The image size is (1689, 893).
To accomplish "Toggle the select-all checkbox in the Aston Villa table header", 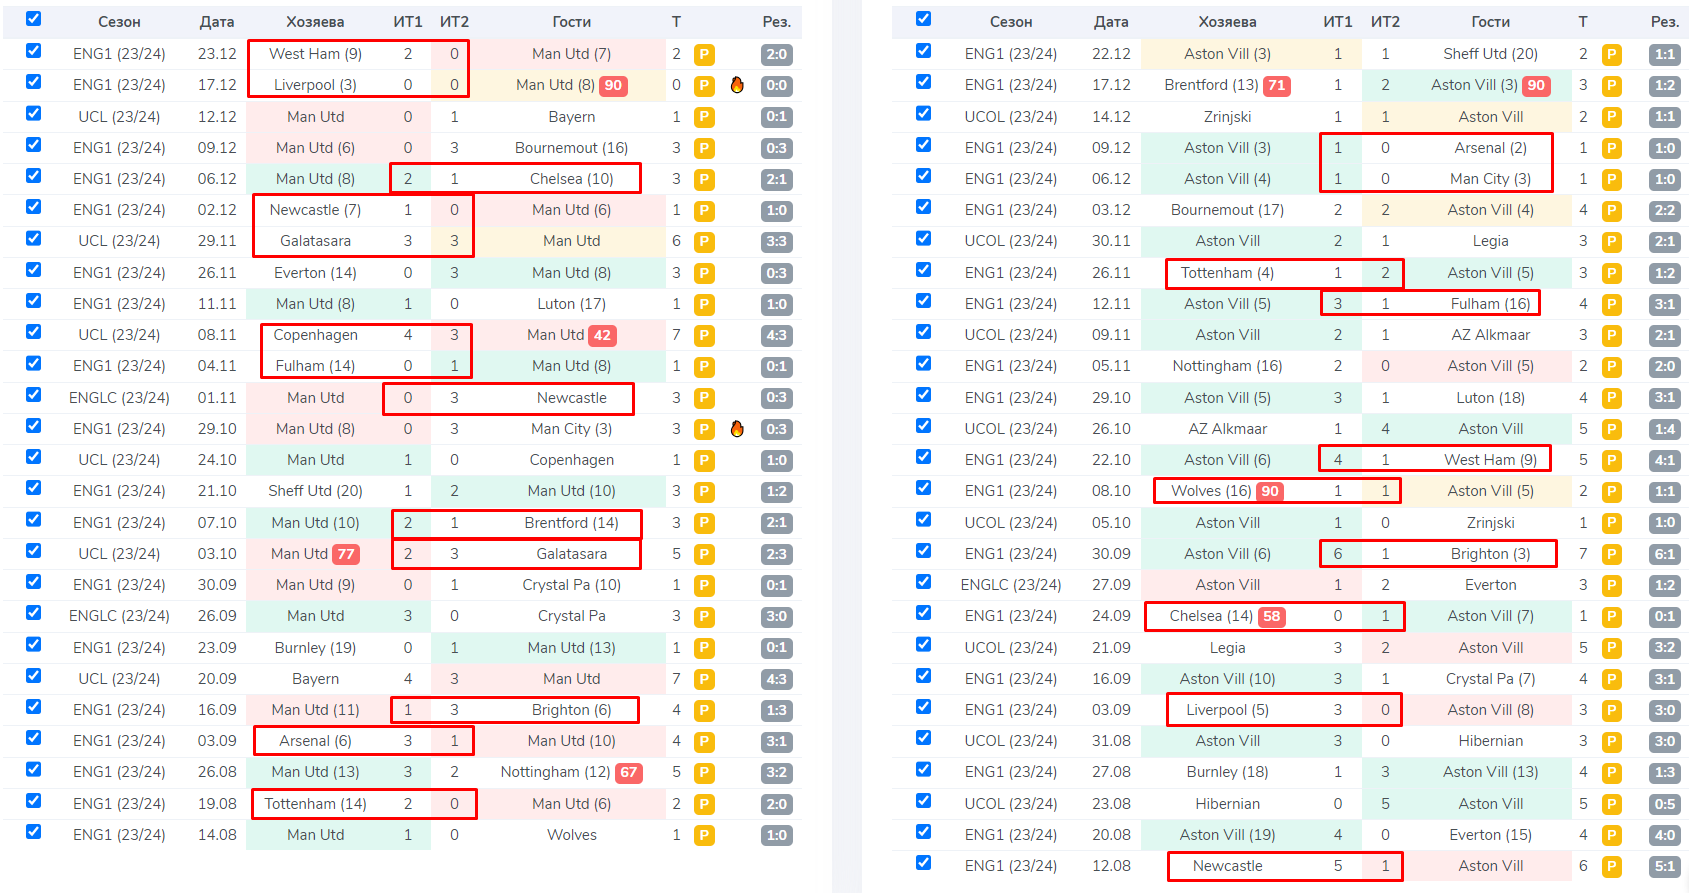I will (x=923, y=19).
